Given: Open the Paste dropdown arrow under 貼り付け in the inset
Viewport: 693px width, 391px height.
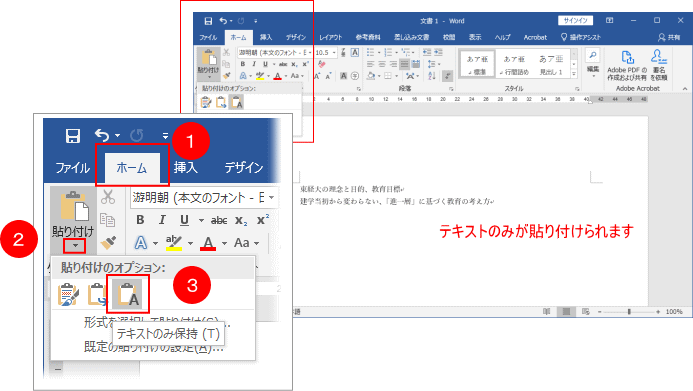Looking at the screenshot, I should click(74, 246).
